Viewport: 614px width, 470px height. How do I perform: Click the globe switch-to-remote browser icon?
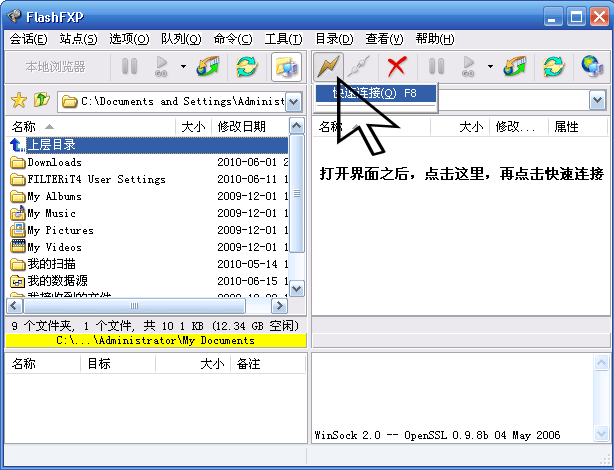point(592,66)
